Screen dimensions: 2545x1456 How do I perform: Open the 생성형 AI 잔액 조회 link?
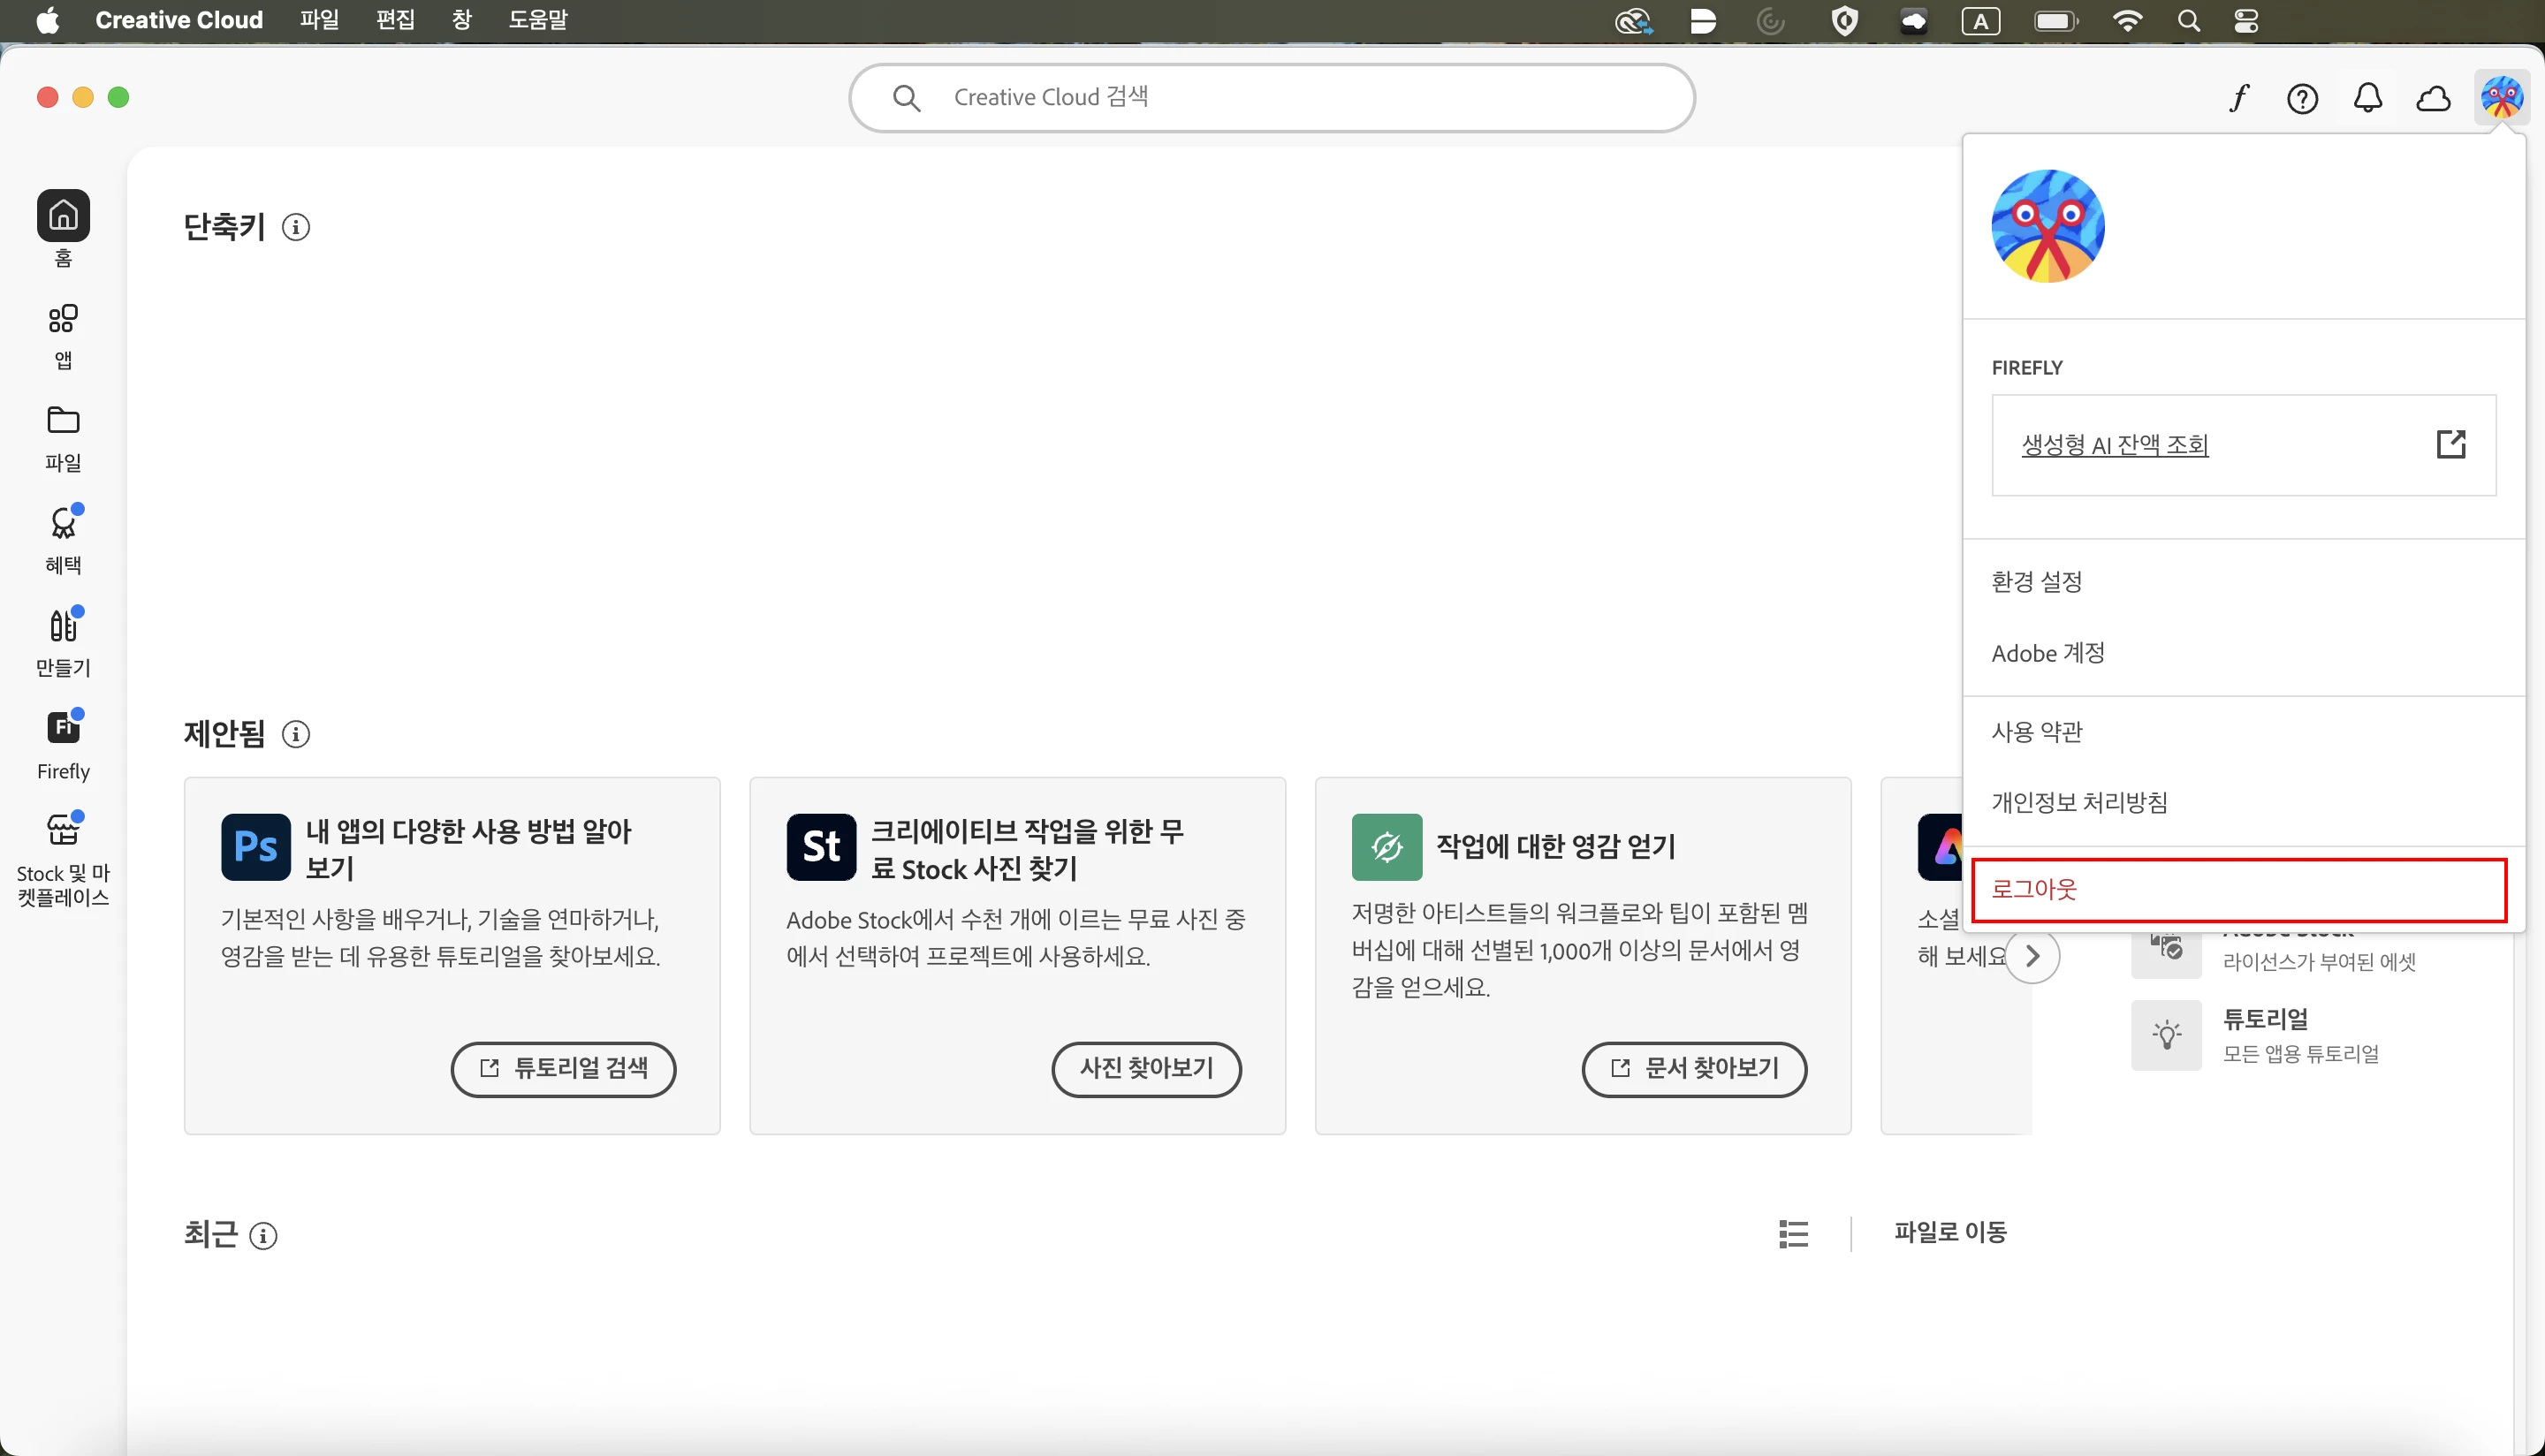pyautogui.click(x=2114, y=445)
